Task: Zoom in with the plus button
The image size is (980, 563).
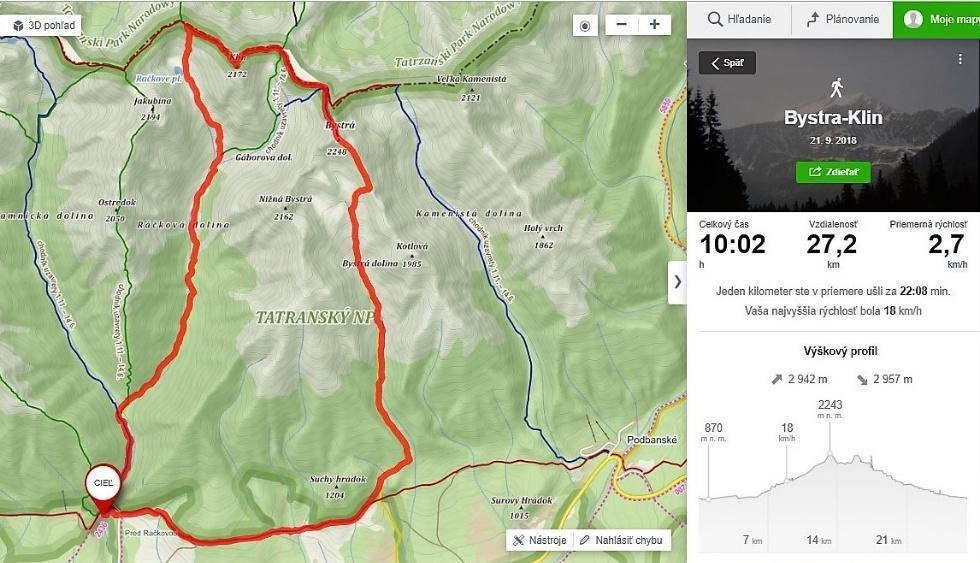Action: point(654,25)
